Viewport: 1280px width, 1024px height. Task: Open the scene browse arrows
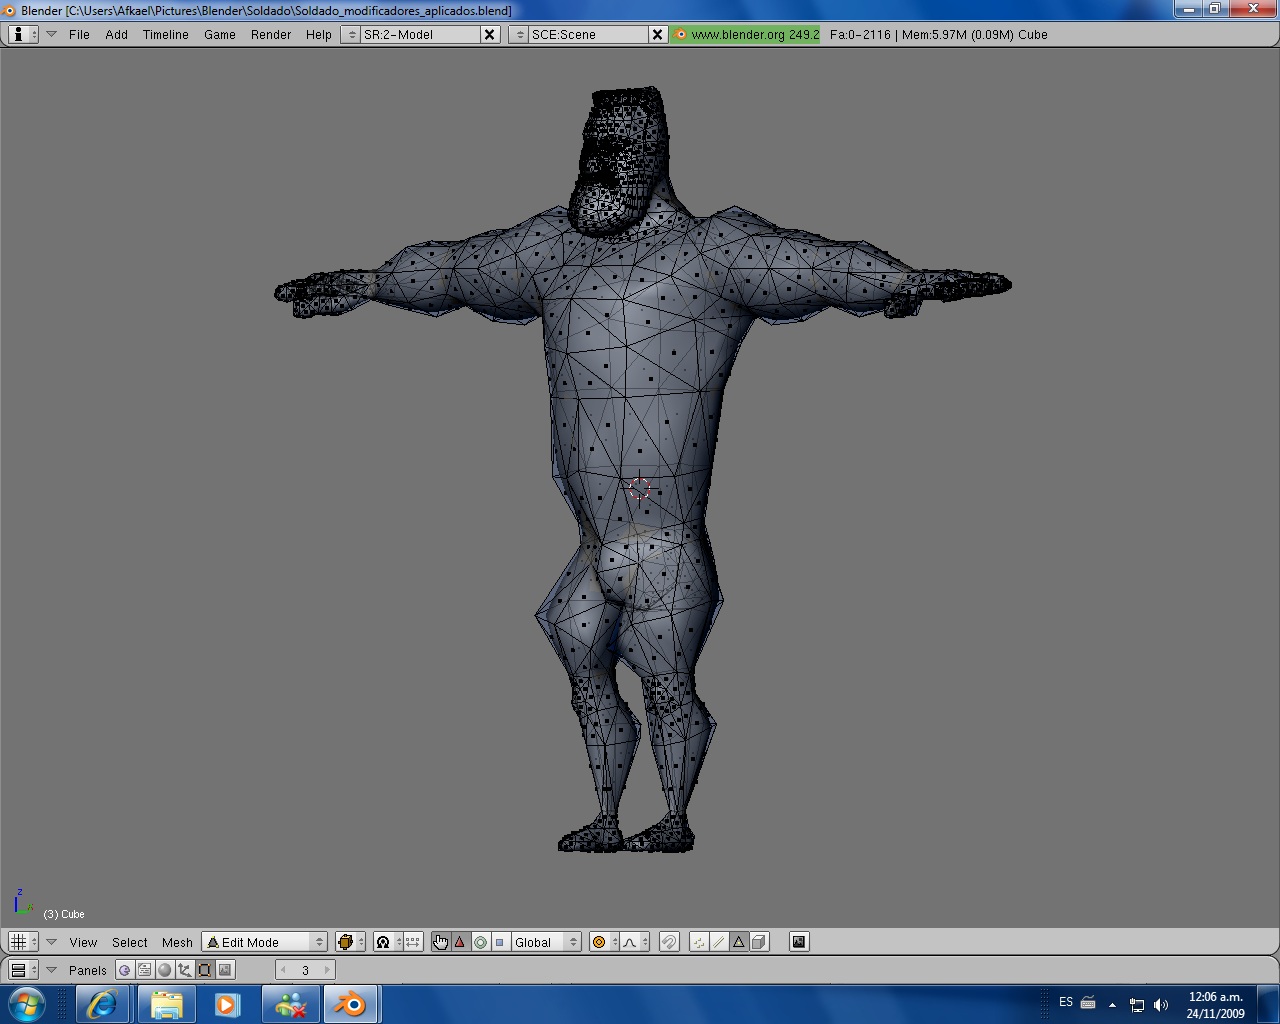coord(518,34)
